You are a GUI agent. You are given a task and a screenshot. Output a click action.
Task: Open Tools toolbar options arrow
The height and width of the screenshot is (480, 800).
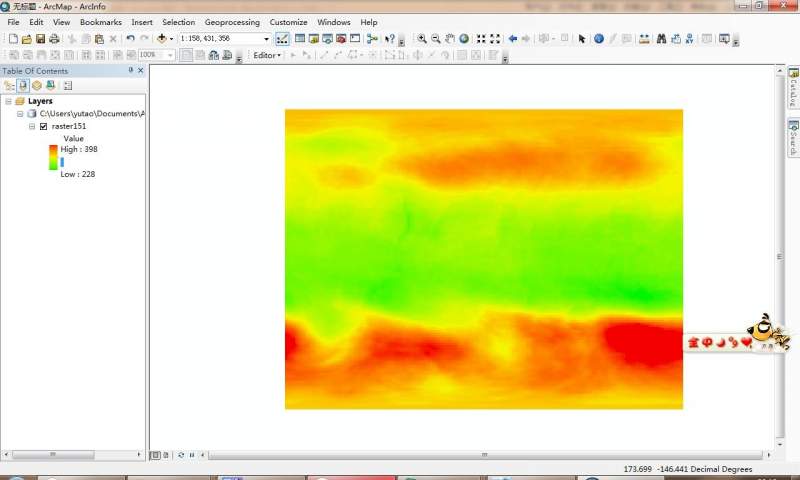click(736, 42)
